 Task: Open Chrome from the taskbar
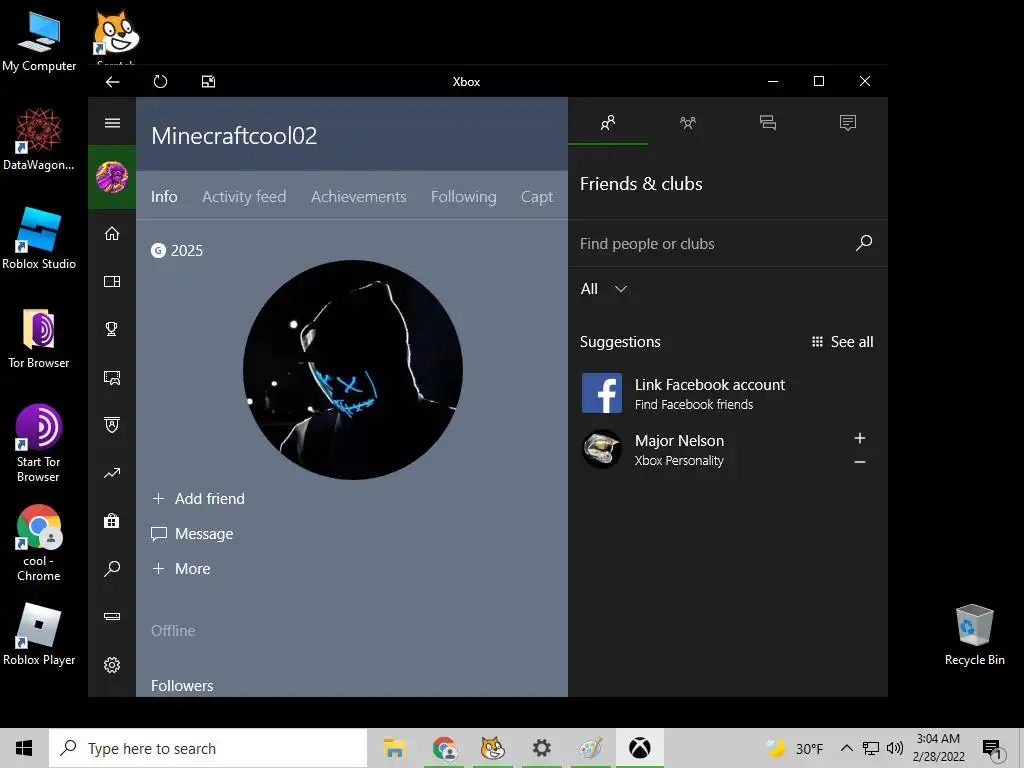(x=444, y=748)
